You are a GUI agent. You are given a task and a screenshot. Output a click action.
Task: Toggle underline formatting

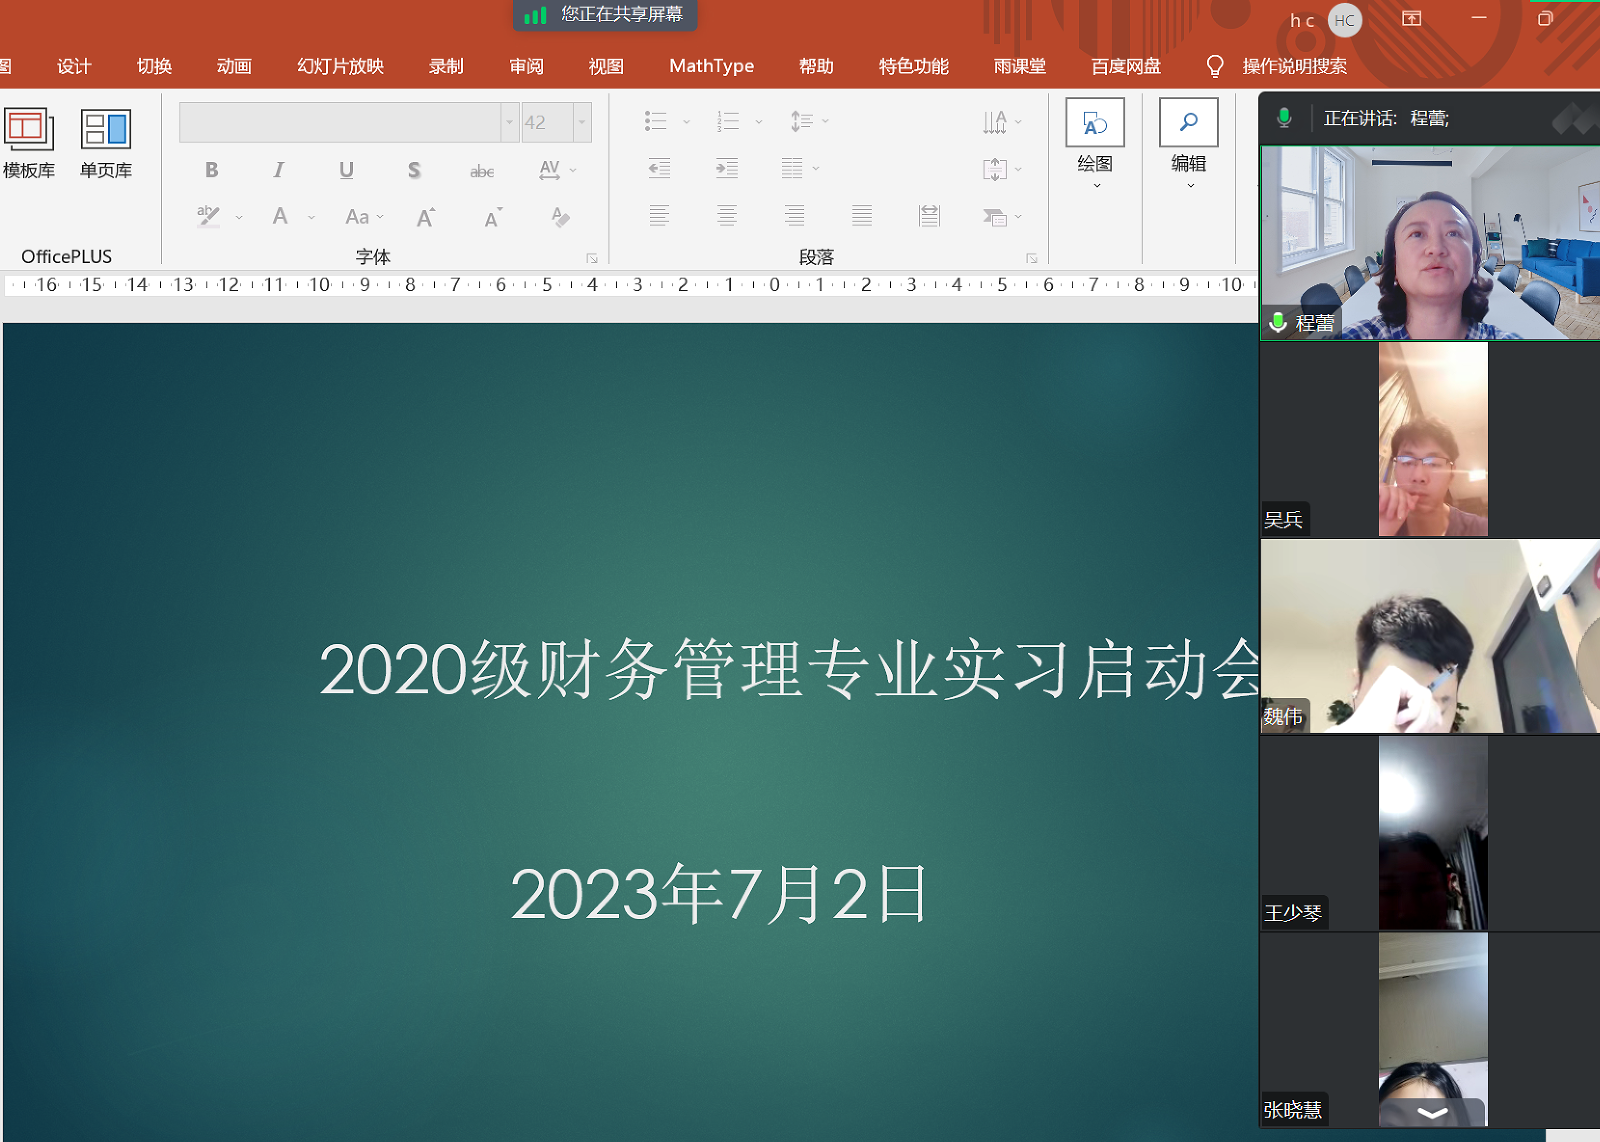click(346, 170)
